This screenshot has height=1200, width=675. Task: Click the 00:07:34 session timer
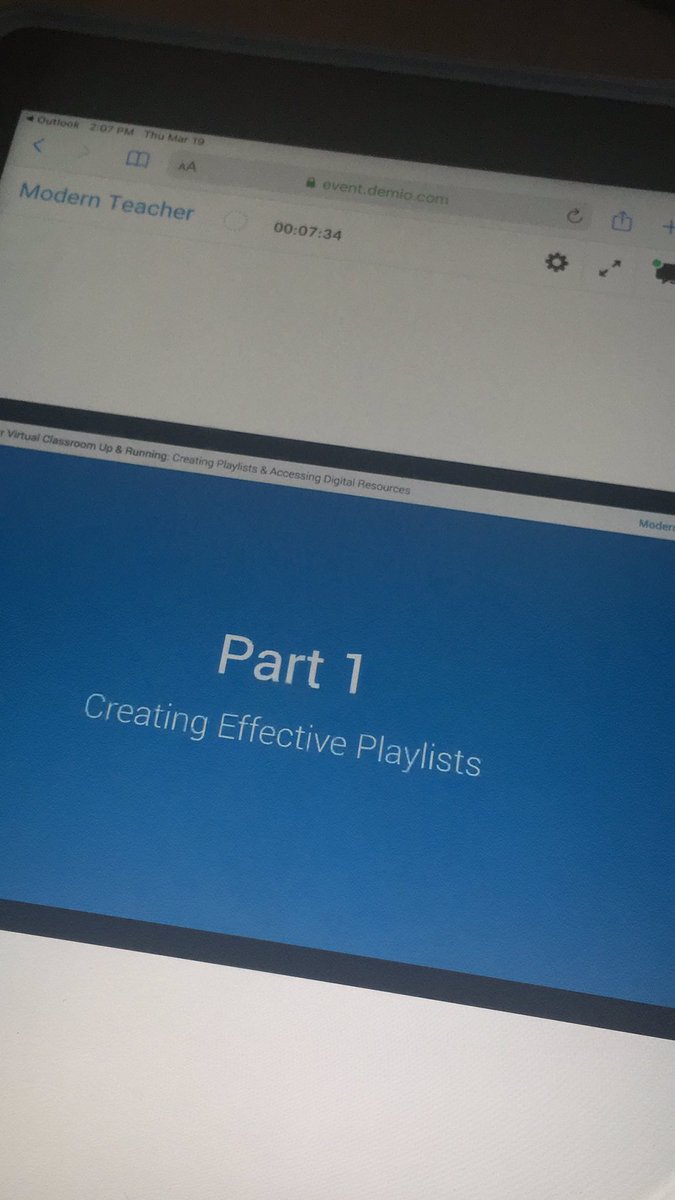(x=308, y=232)
